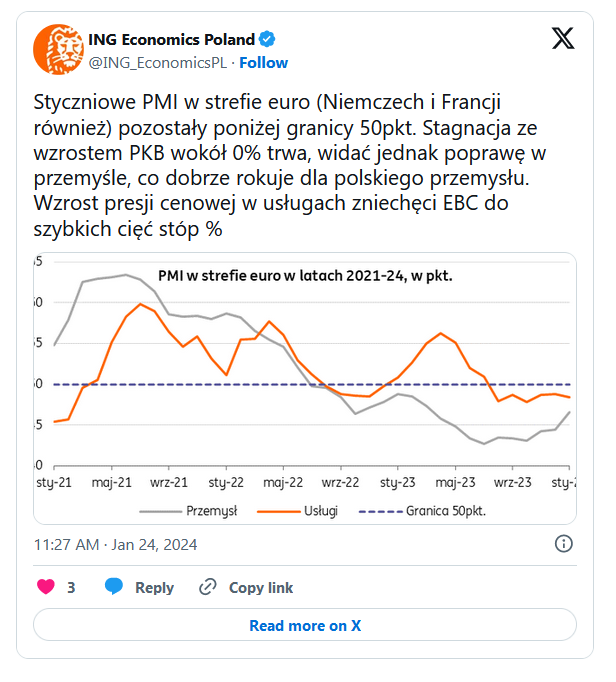Click the like count number 3
Screen dimensions: 616x682
(x=71, y=588)
